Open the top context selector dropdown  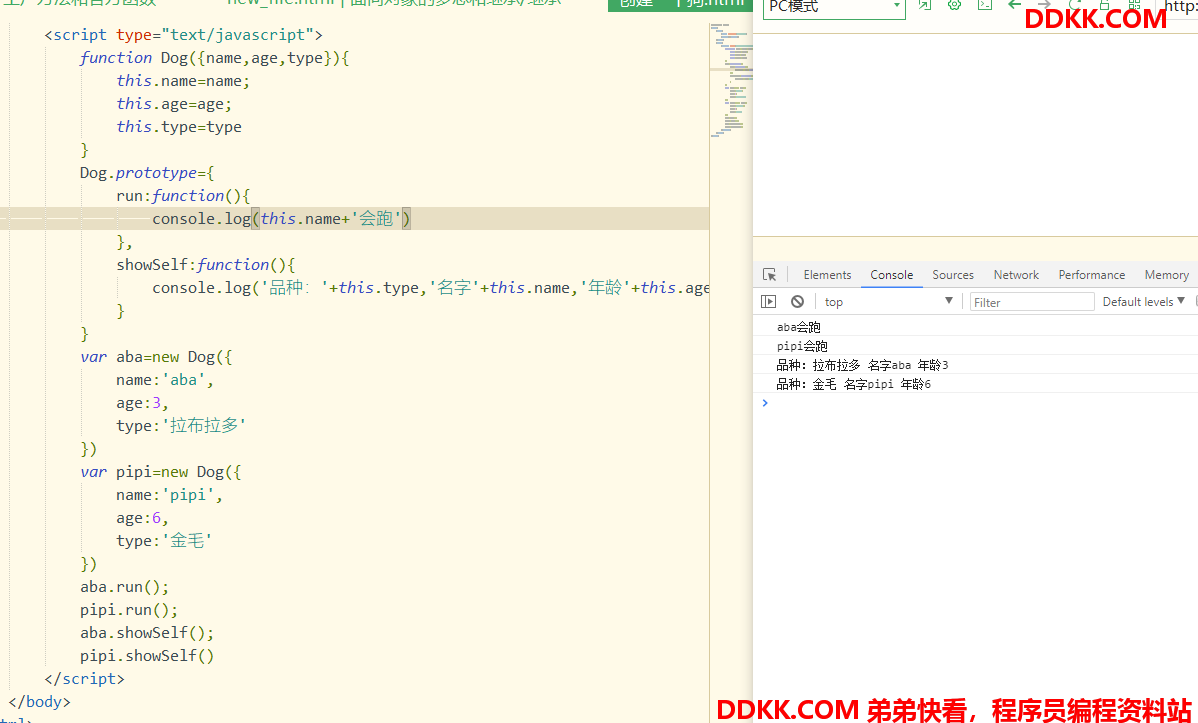click(x=889, y=302)
